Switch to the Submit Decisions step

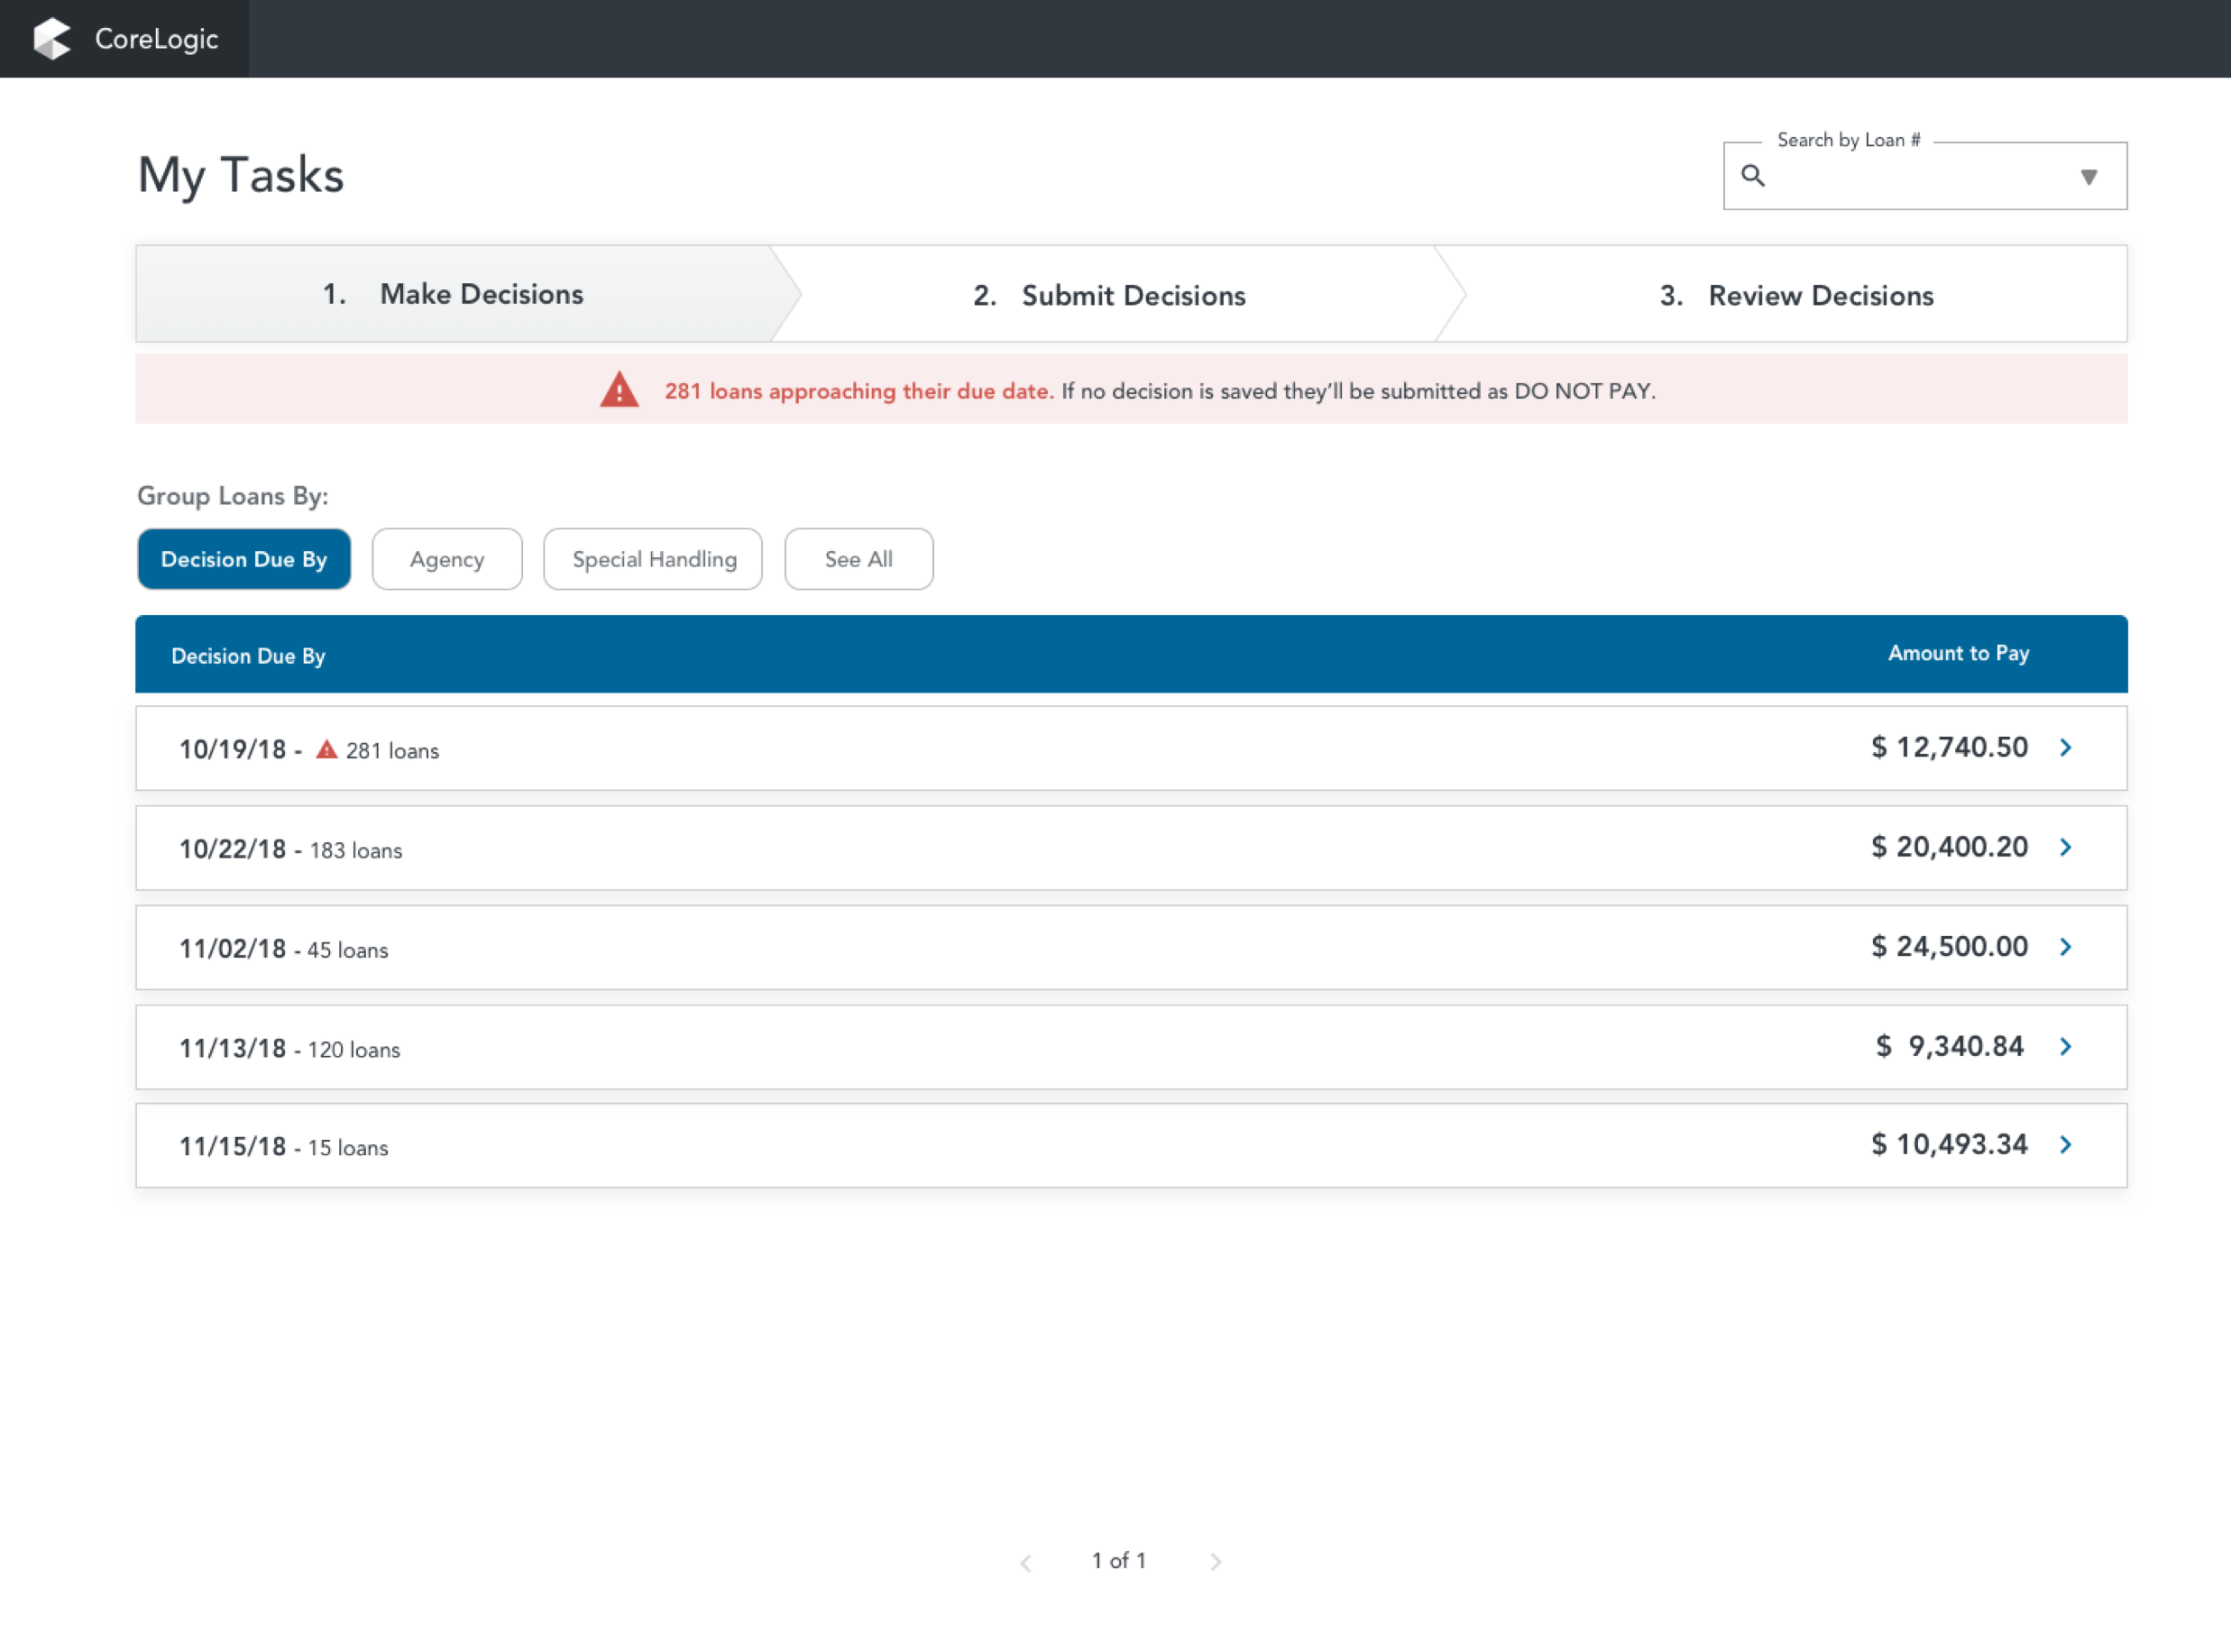tap(1110, 295)
